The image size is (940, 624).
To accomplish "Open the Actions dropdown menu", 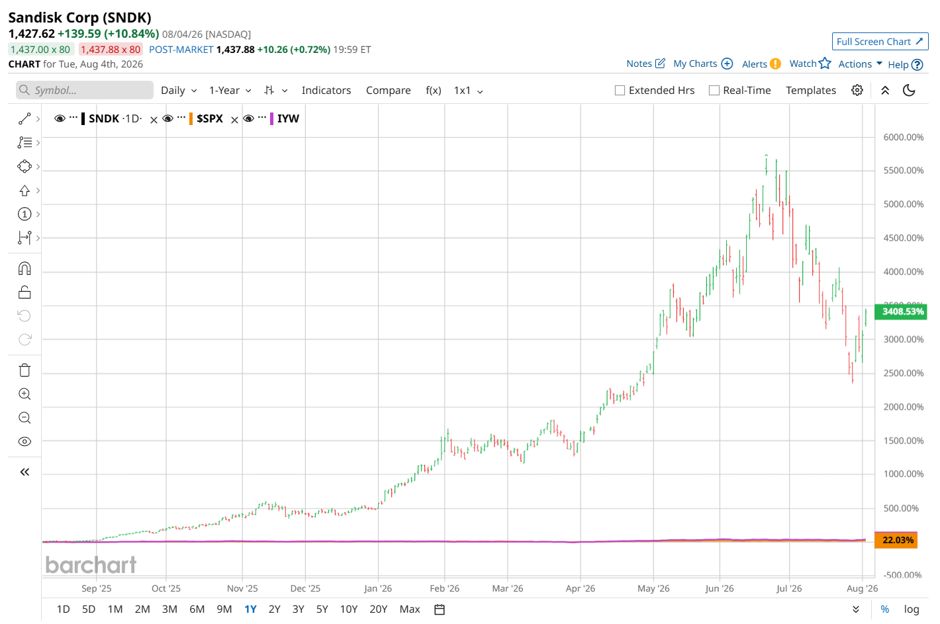I will 860,64.
